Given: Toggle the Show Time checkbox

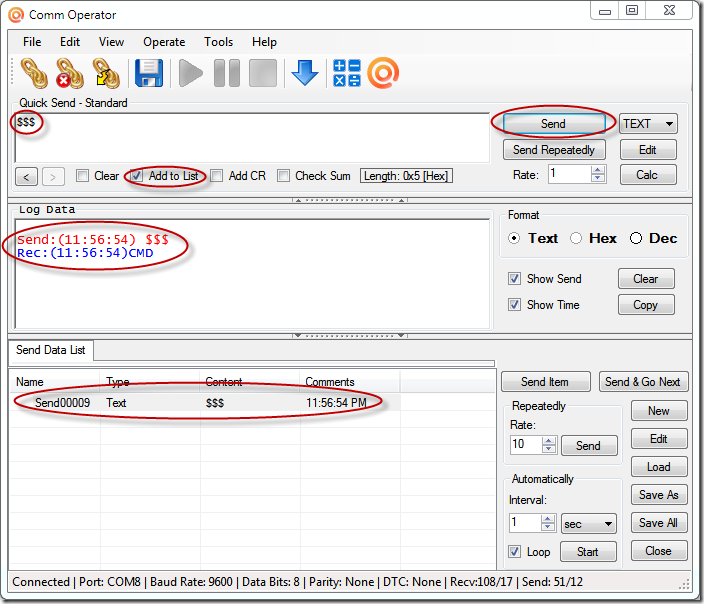Looking at the screenshot, I should (515, 304).
